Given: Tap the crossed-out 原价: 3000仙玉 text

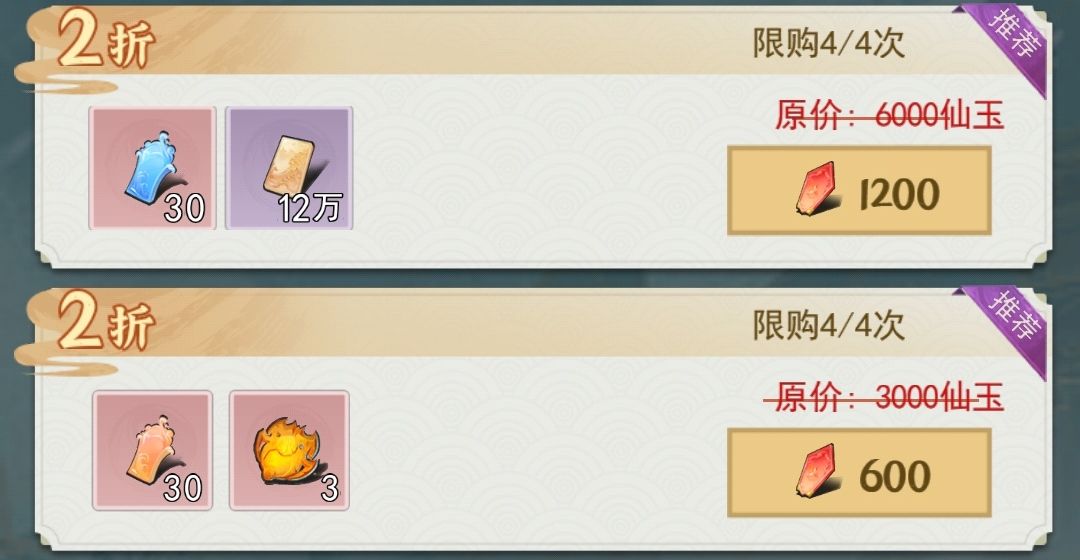Looking at the screenshot, I should (884, 397).
